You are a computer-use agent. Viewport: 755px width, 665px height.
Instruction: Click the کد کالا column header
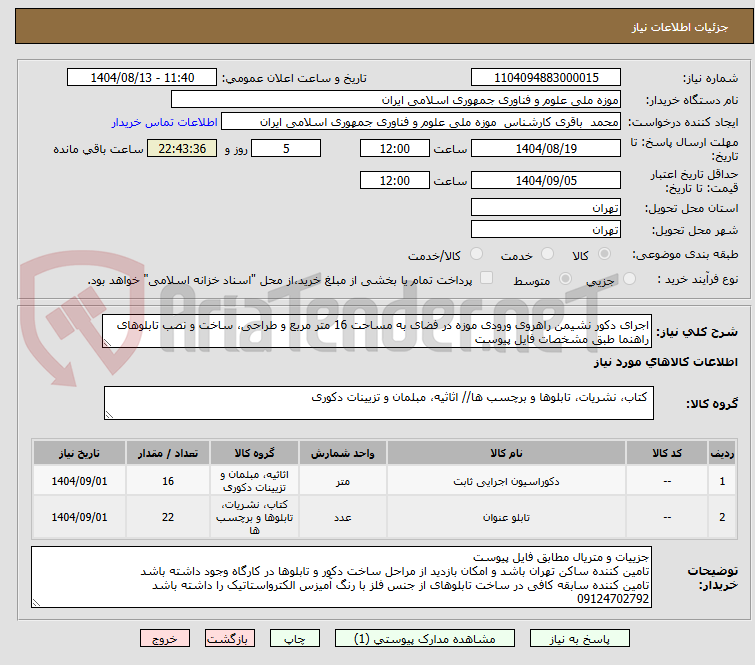tap(667, 453)
